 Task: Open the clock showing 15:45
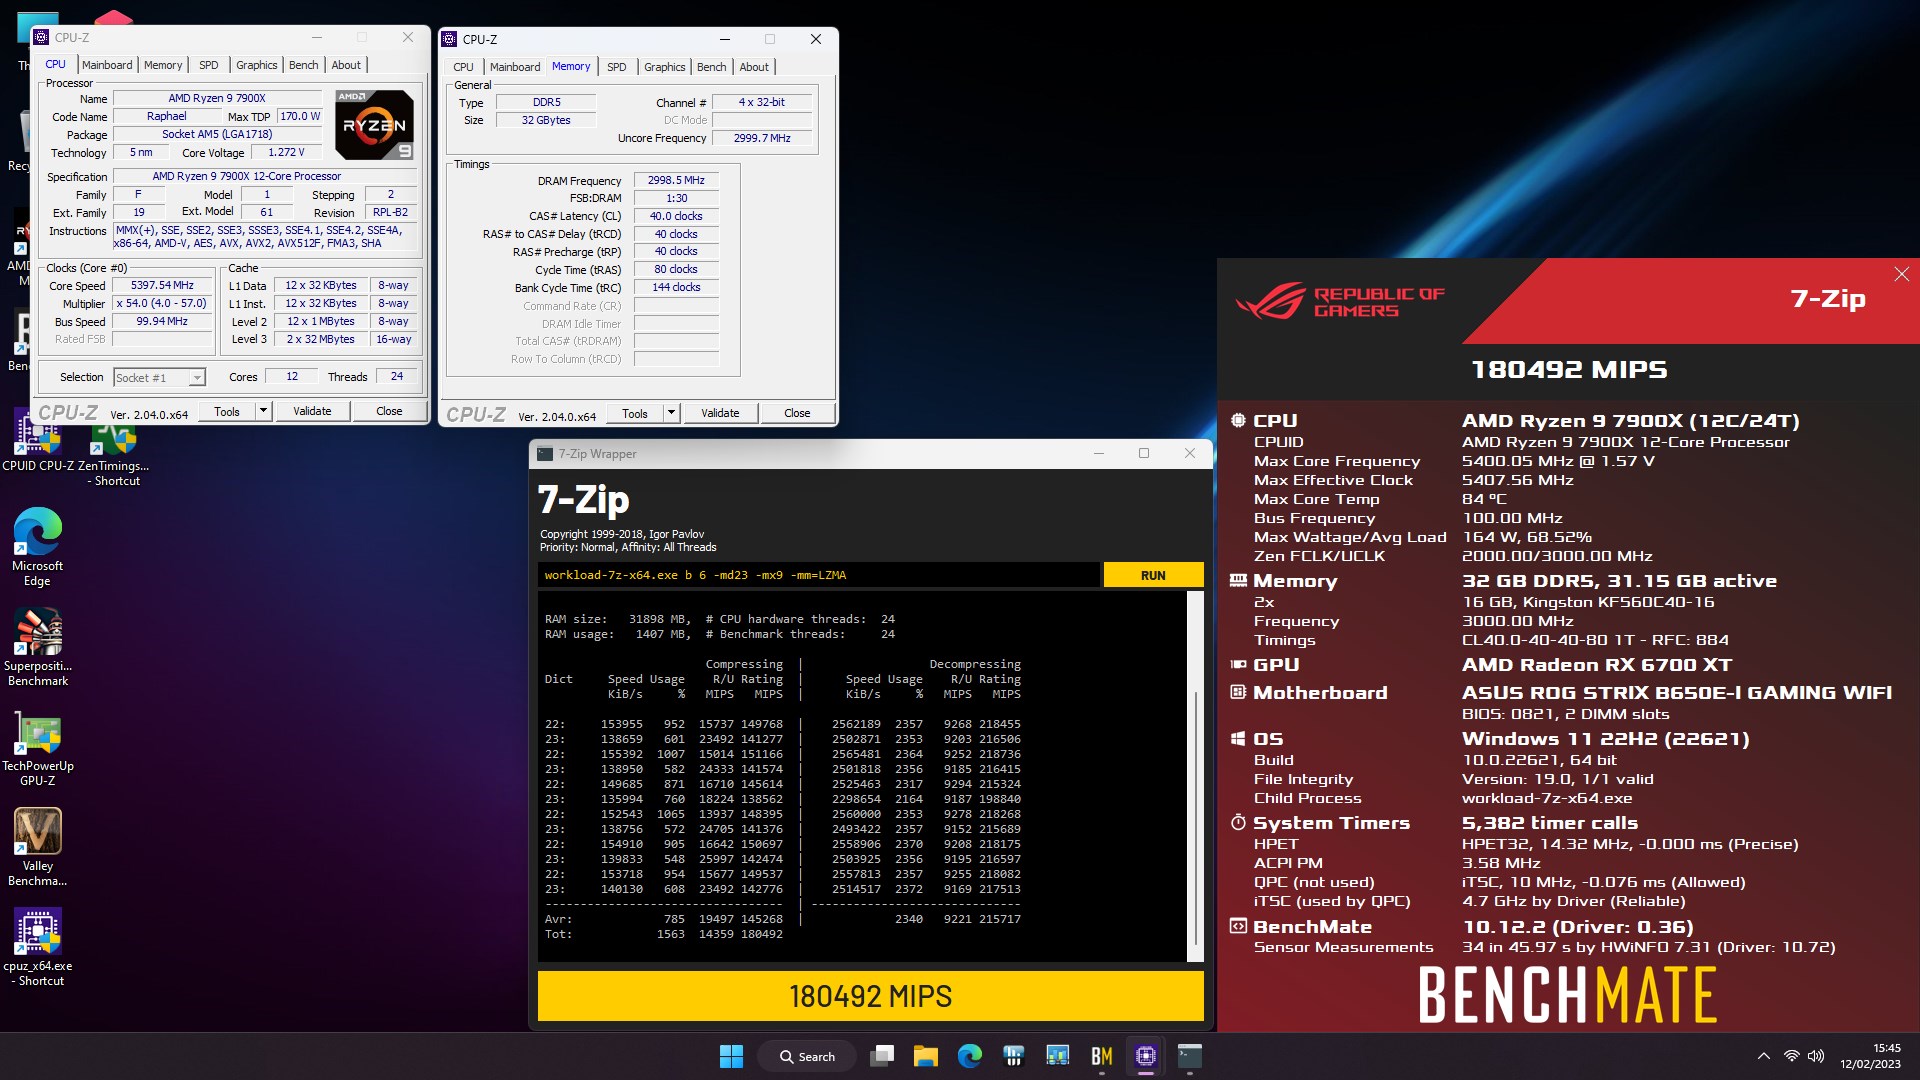(1870, 1056)
